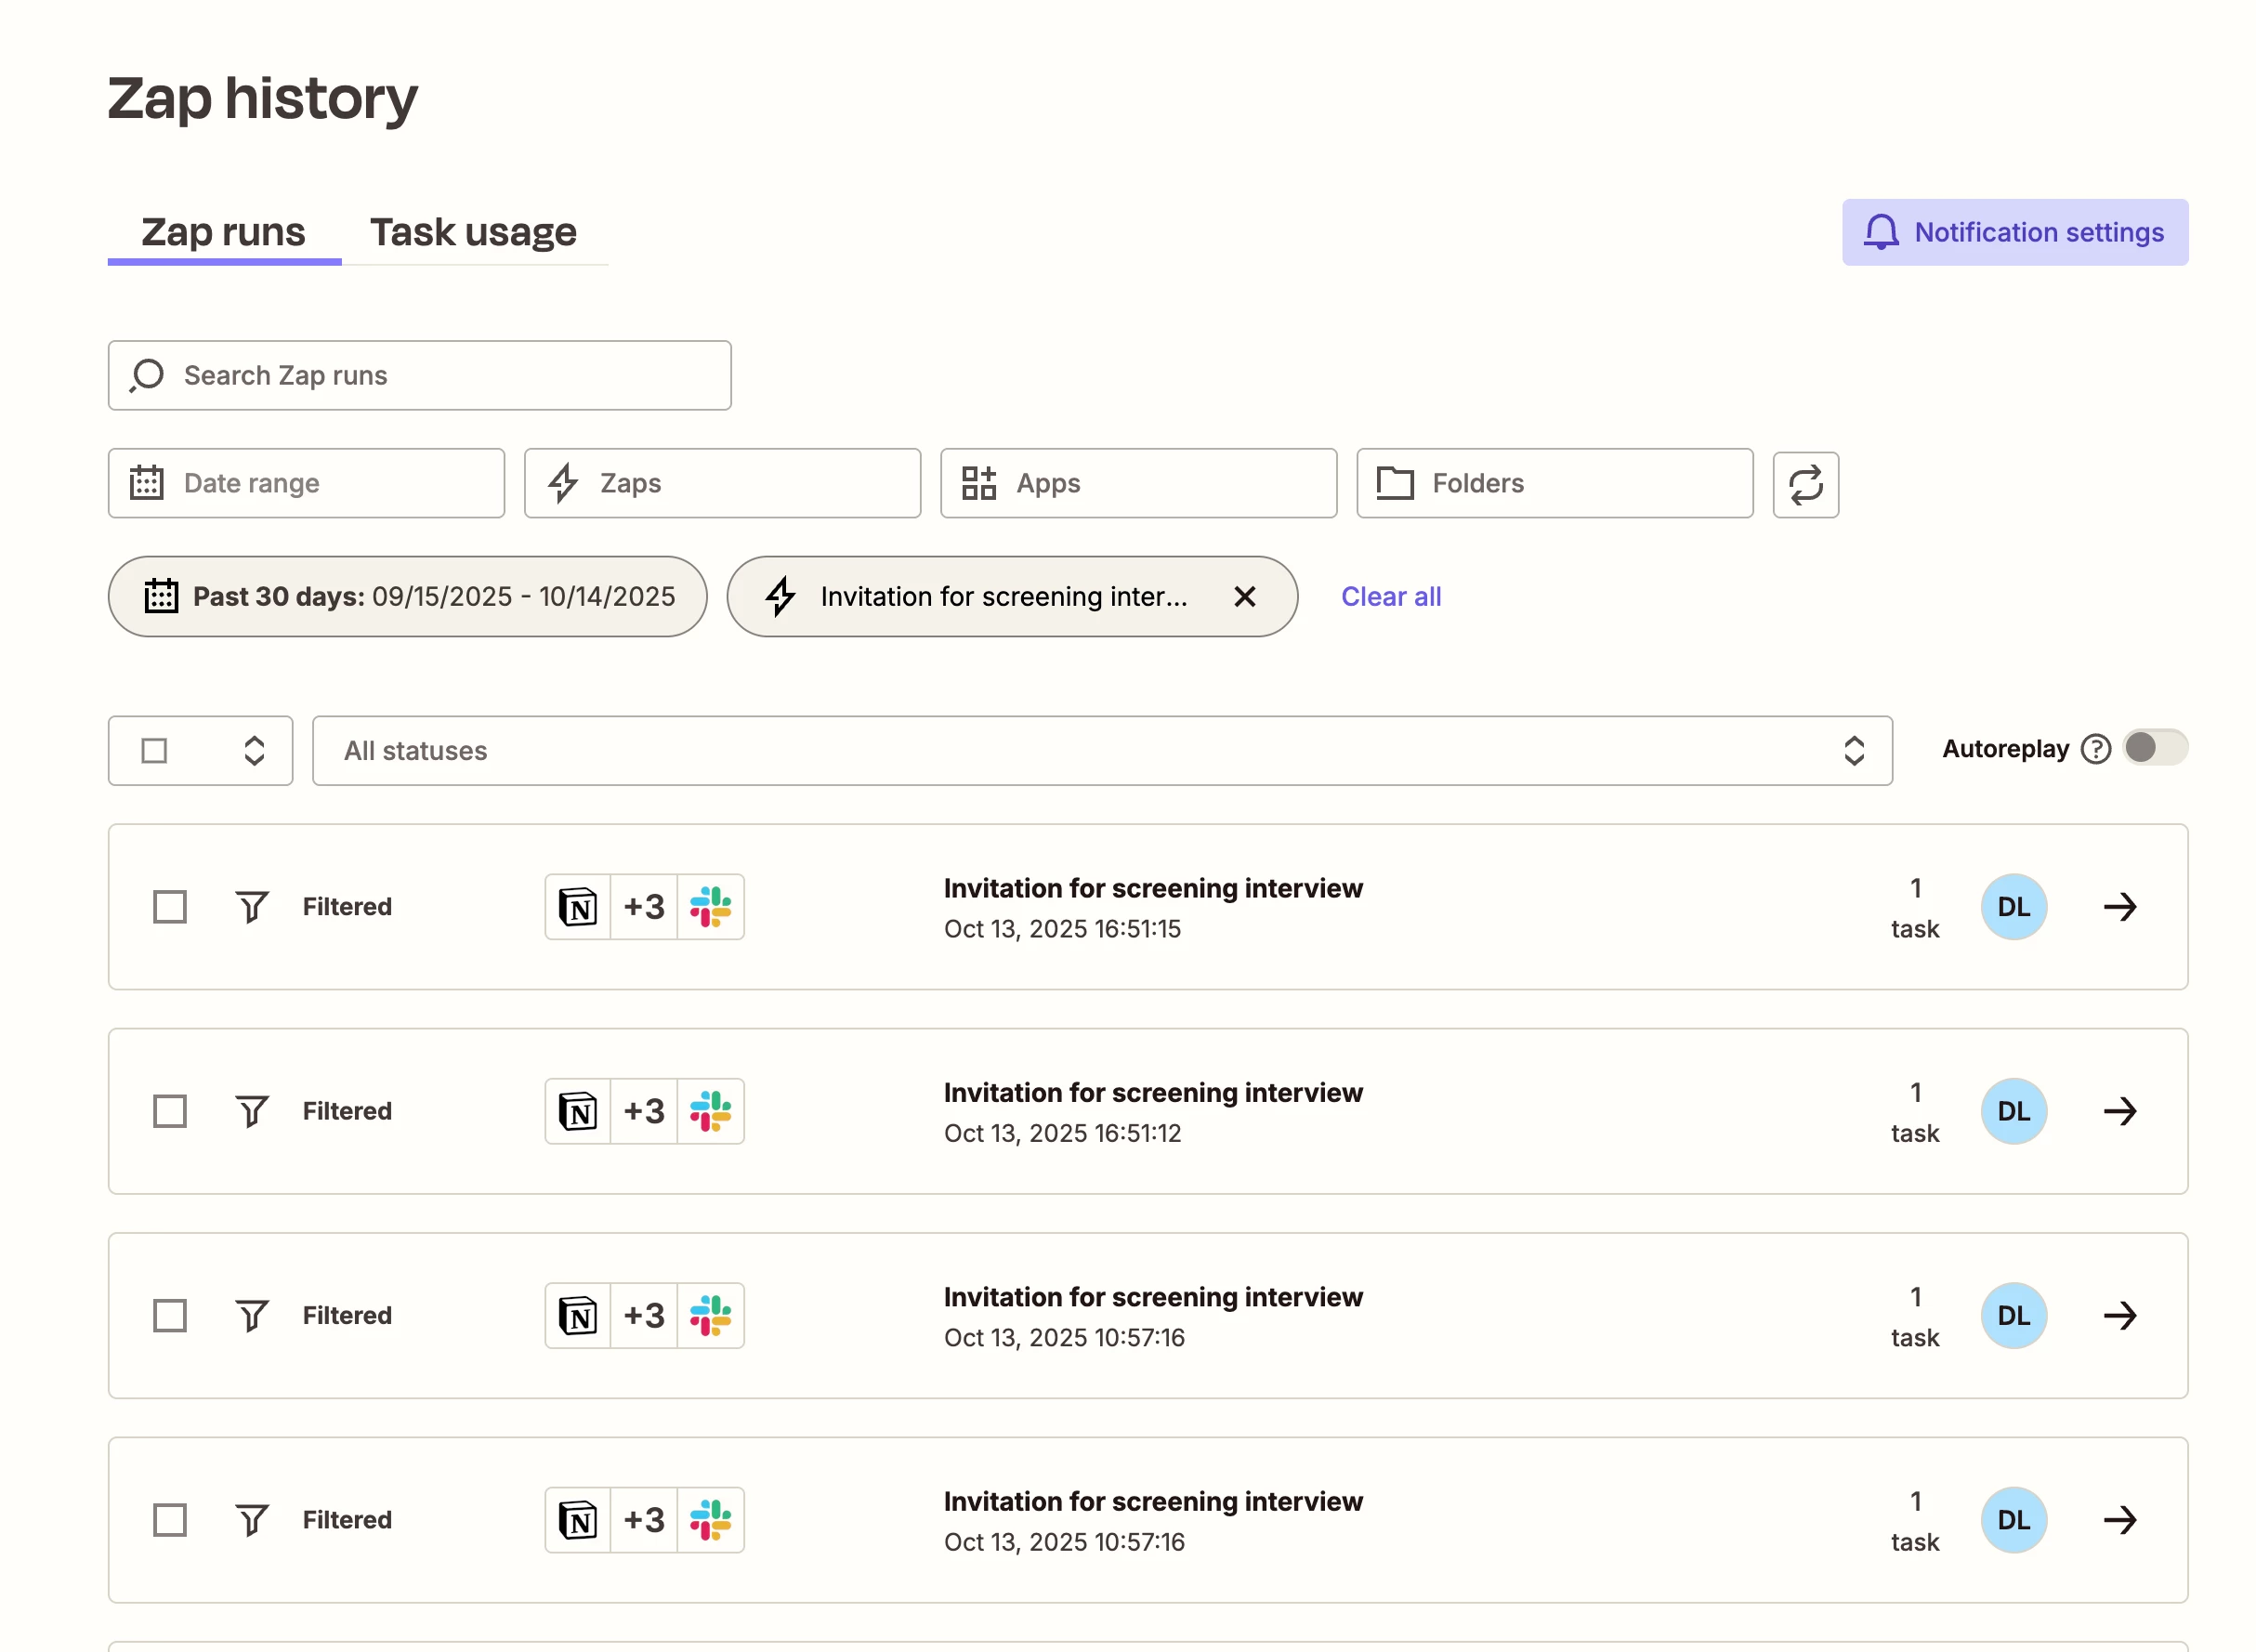Image resolution: width=2256 pixels, height=1652 pixels.
Task: Remove the Invitation for screening zap filter
Action: pyautogui.click(x=1244, y=597)
